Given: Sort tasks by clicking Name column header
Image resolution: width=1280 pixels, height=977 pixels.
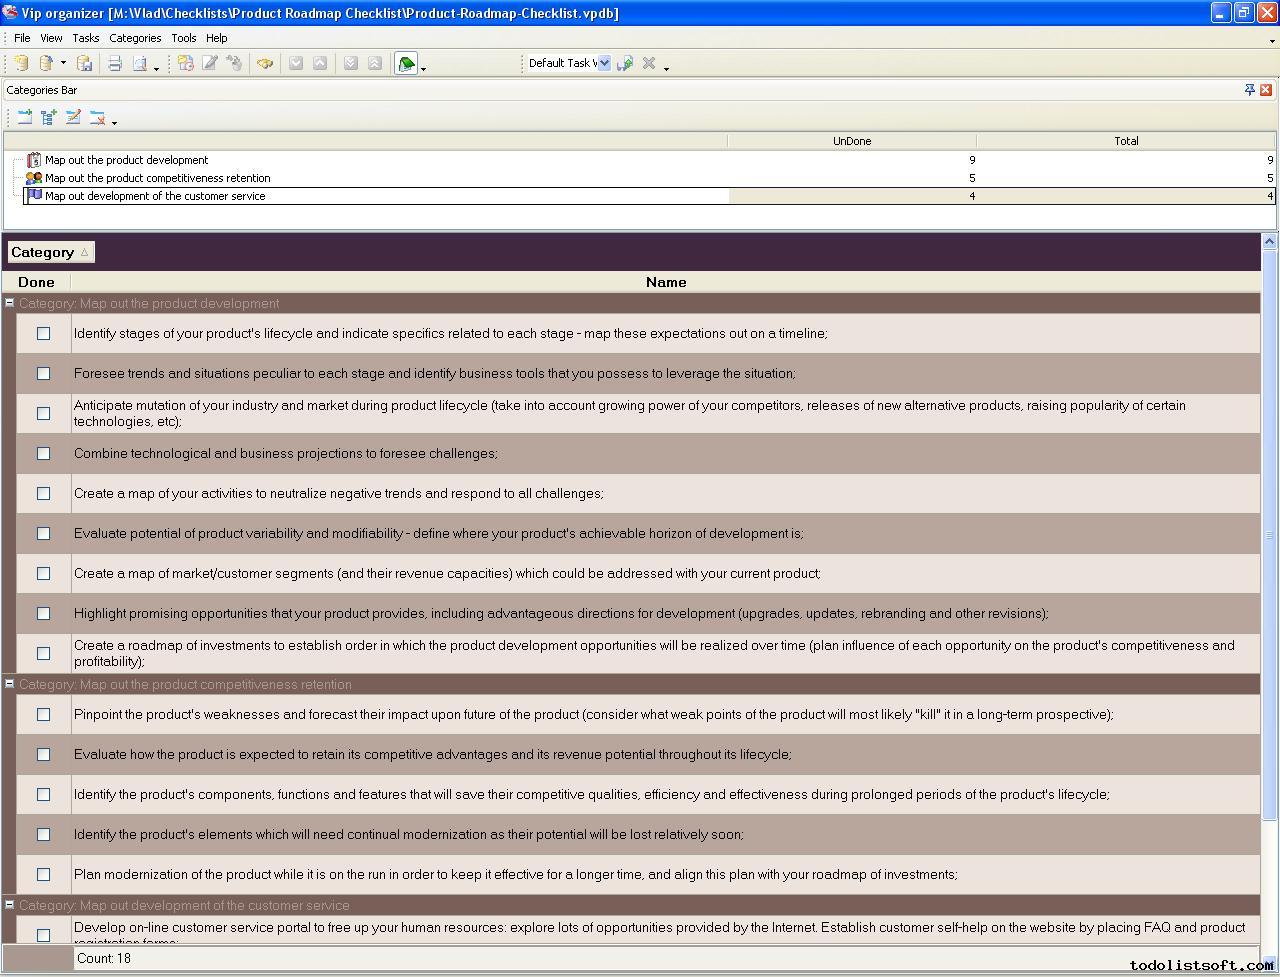Looking at the screenshot, I should click(x=665, y=282).
